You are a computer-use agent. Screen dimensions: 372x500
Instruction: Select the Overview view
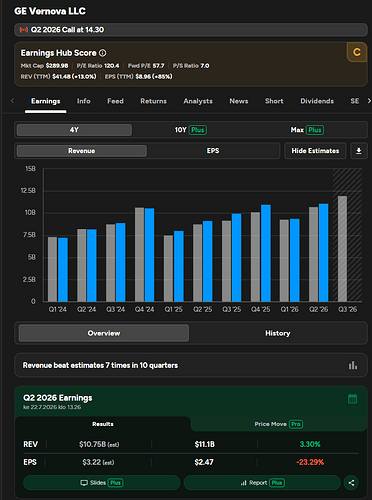pos(104,333)
